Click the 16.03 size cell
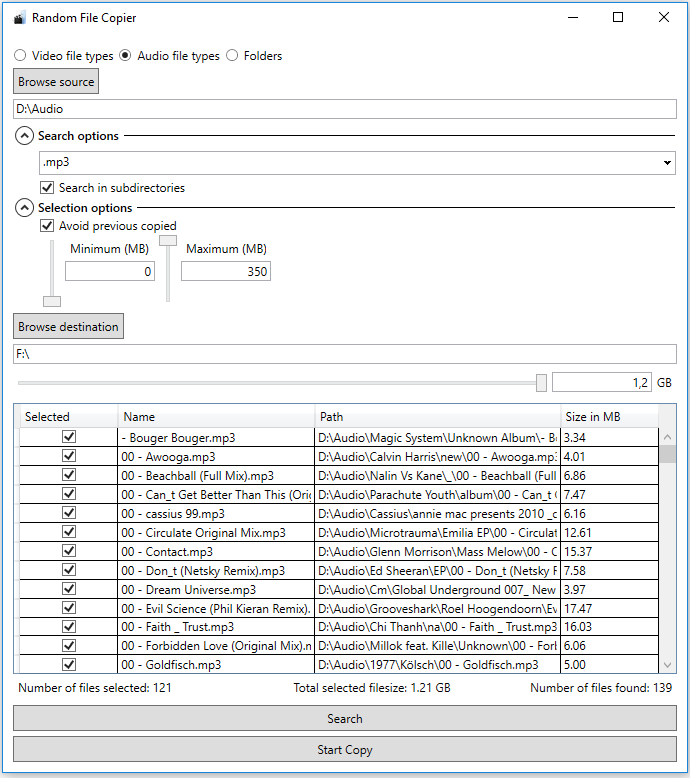The width and height of the screenshot is (690, 778). point(610,627)
